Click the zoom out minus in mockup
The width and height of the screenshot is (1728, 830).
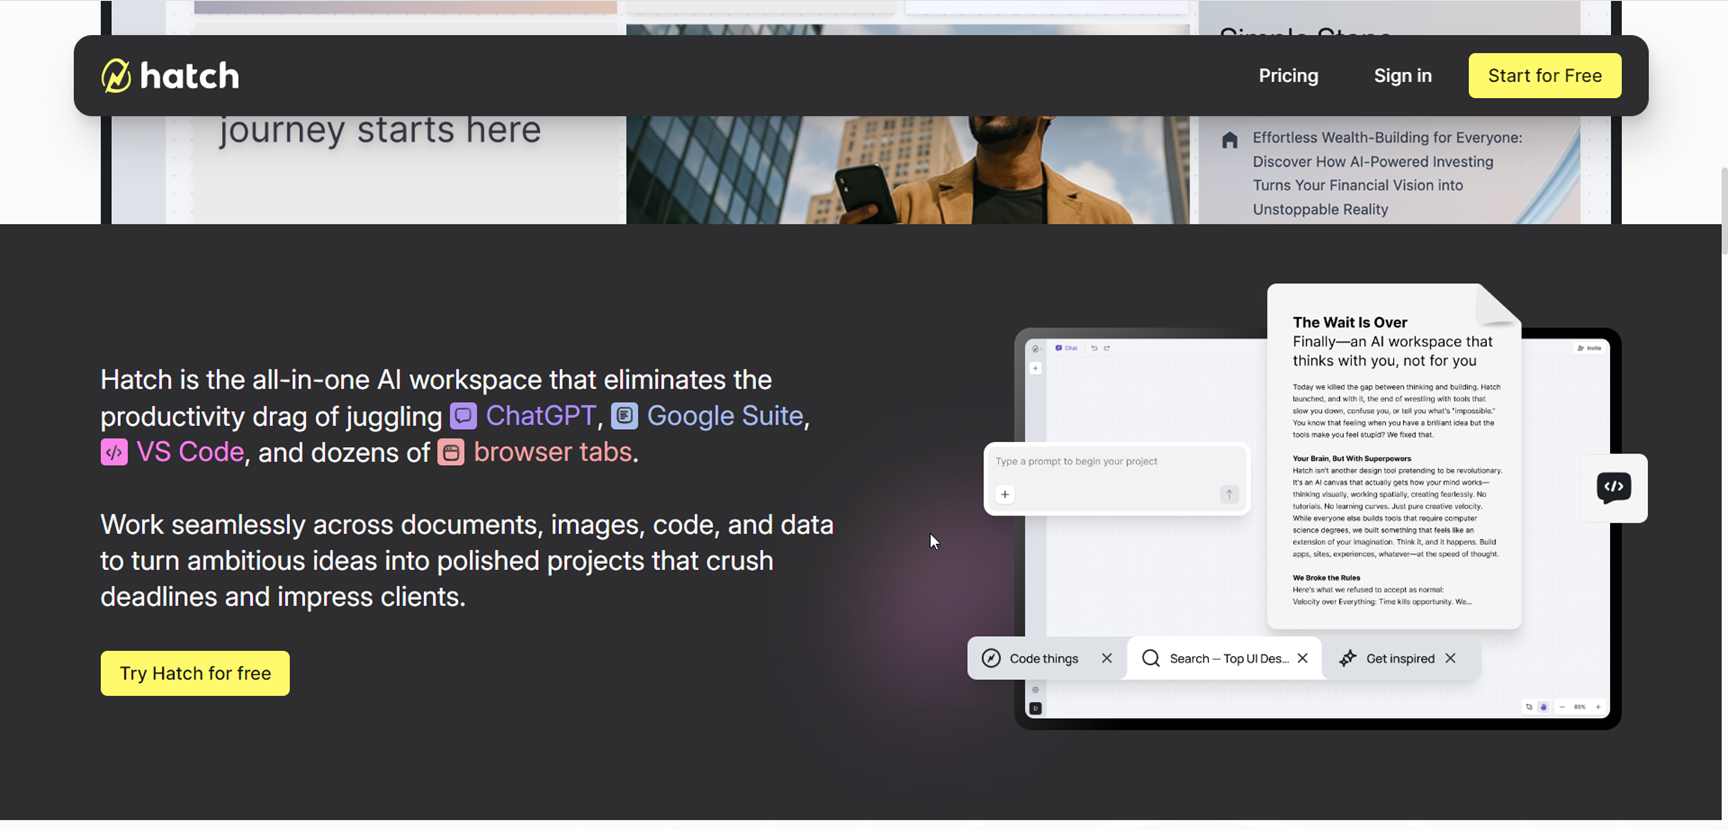[1562, 707]
